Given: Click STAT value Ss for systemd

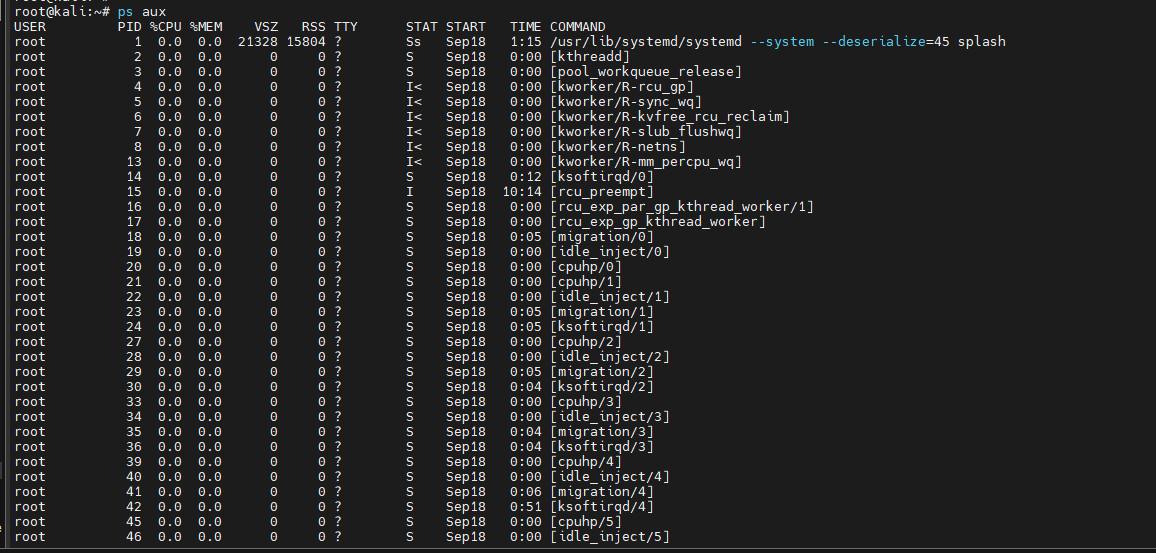Looking at the screenshot, I should tap(414, 41).
